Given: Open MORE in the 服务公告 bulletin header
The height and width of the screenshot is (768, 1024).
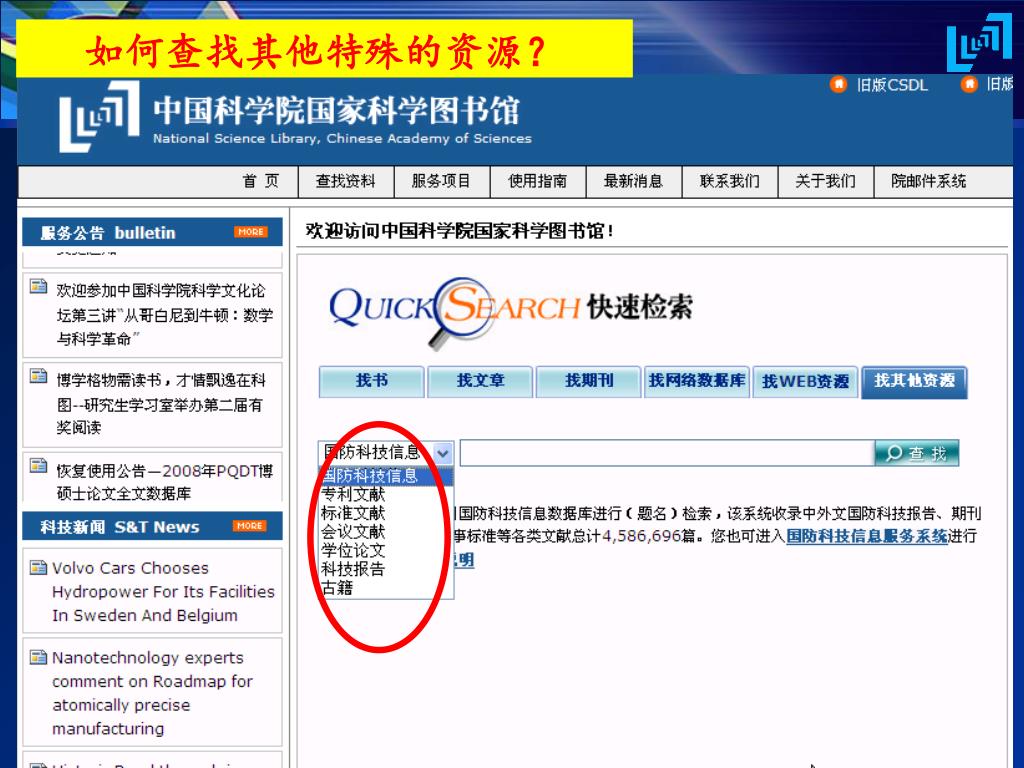Looking at the screenshot, I should (x=251, y=232).
